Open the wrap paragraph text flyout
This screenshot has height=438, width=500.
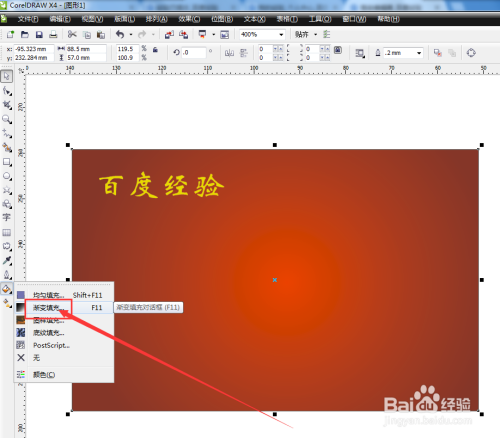point(360,53)
